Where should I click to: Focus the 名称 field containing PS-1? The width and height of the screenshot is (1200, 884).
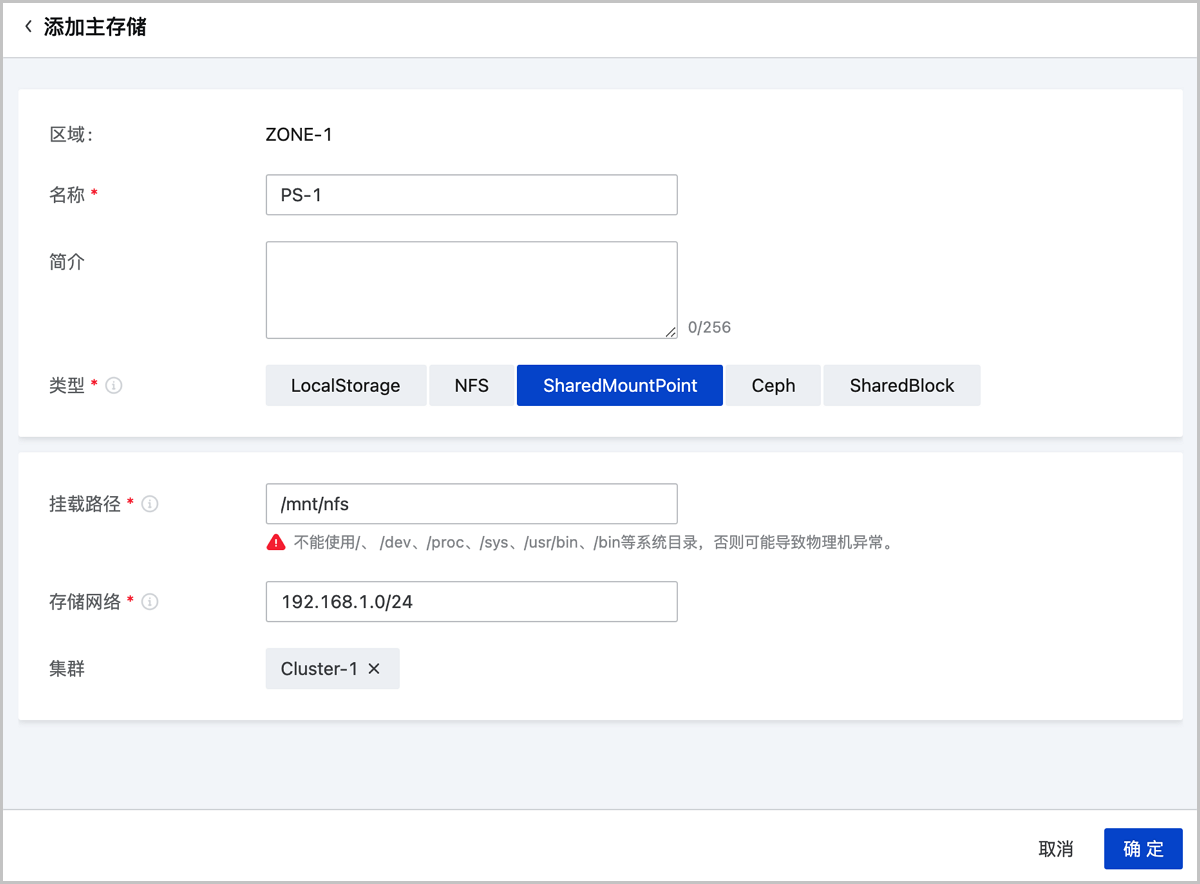click(471, 195)
